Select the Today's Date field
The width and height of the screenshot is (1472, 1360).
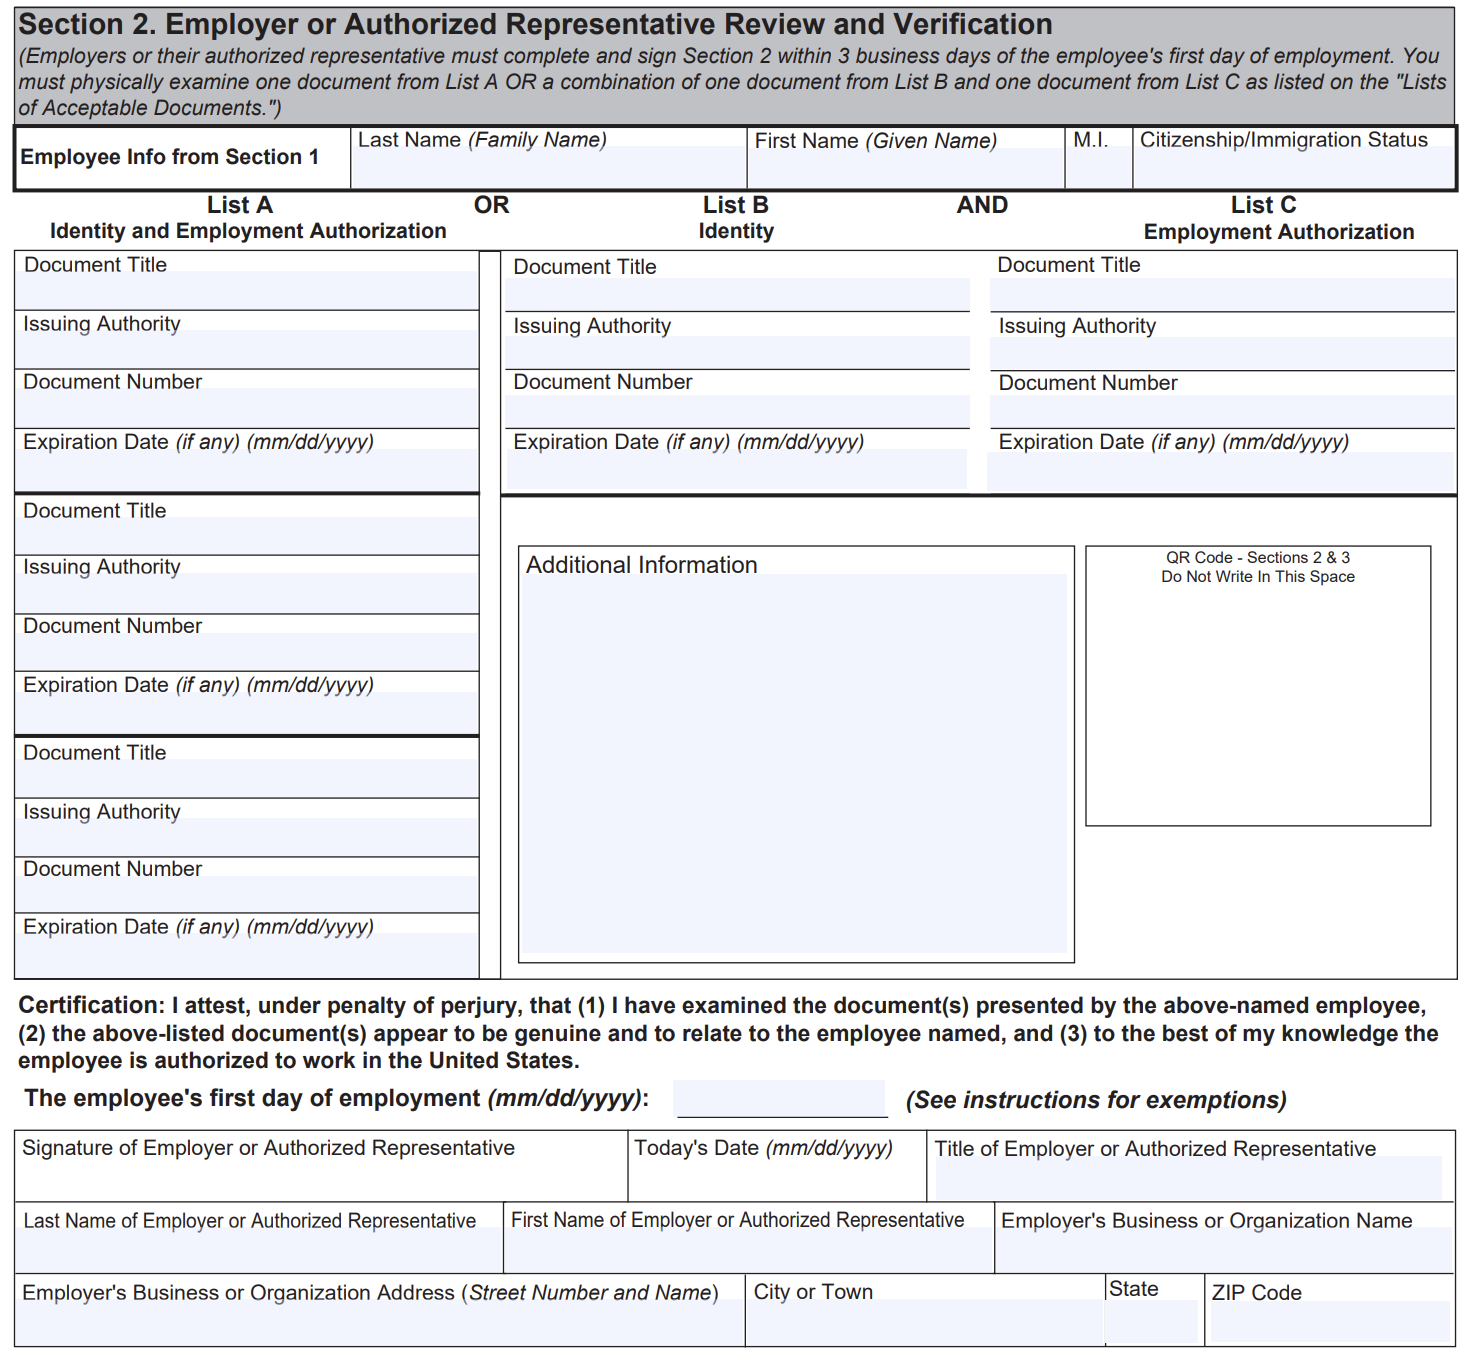click(777, 1180)
